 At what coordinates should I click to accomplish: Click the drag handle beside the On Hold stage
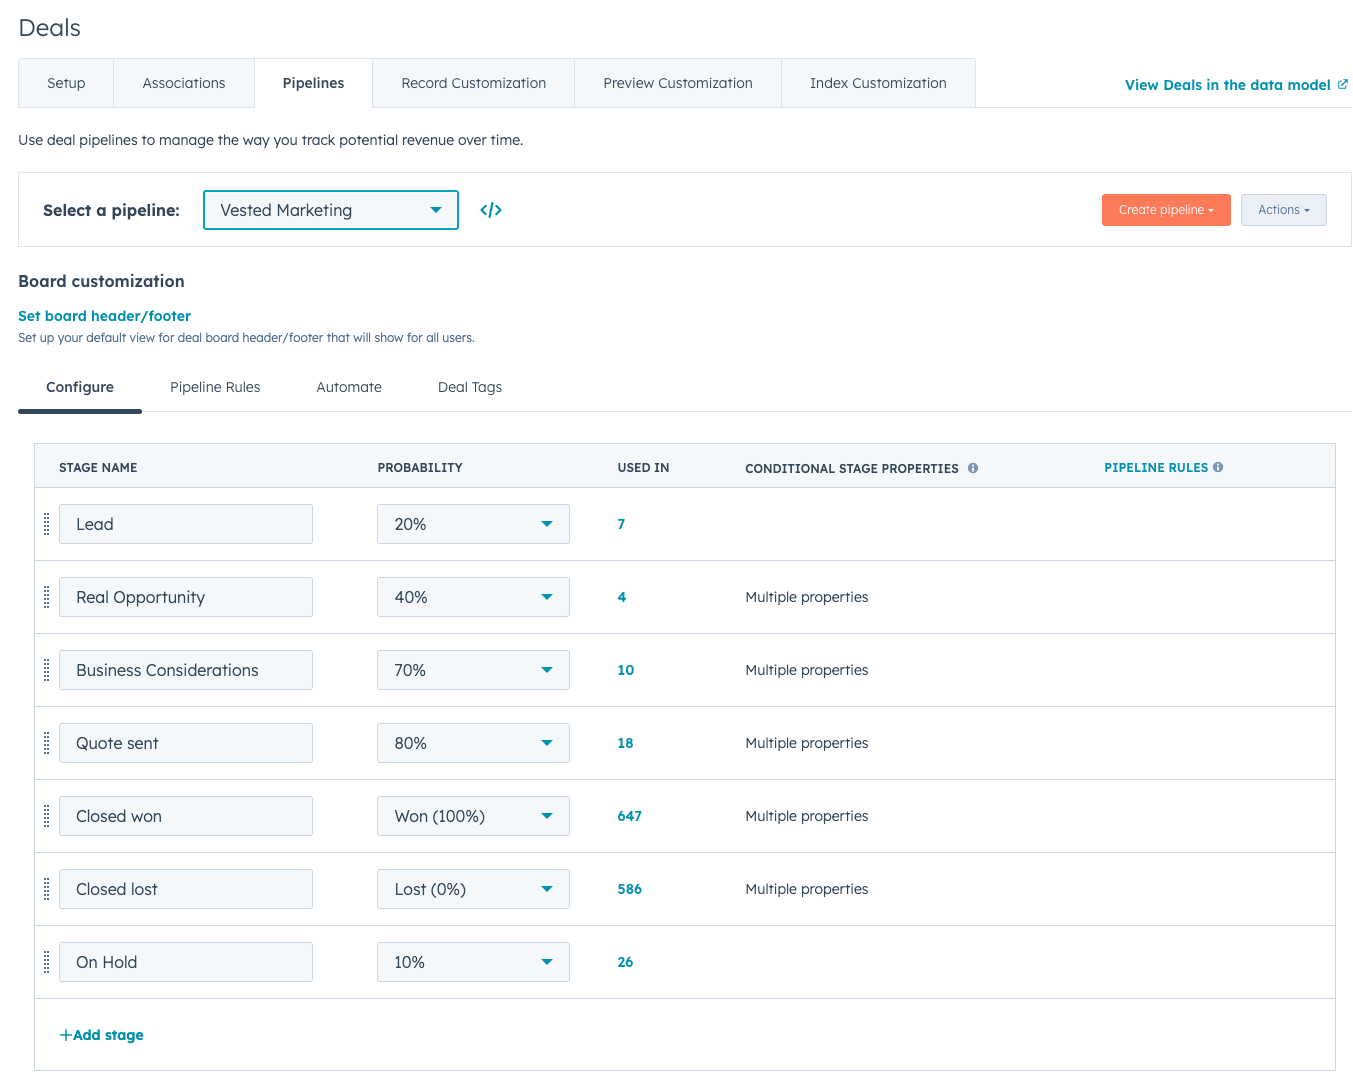pyautogui.click(x=46, y=961)
